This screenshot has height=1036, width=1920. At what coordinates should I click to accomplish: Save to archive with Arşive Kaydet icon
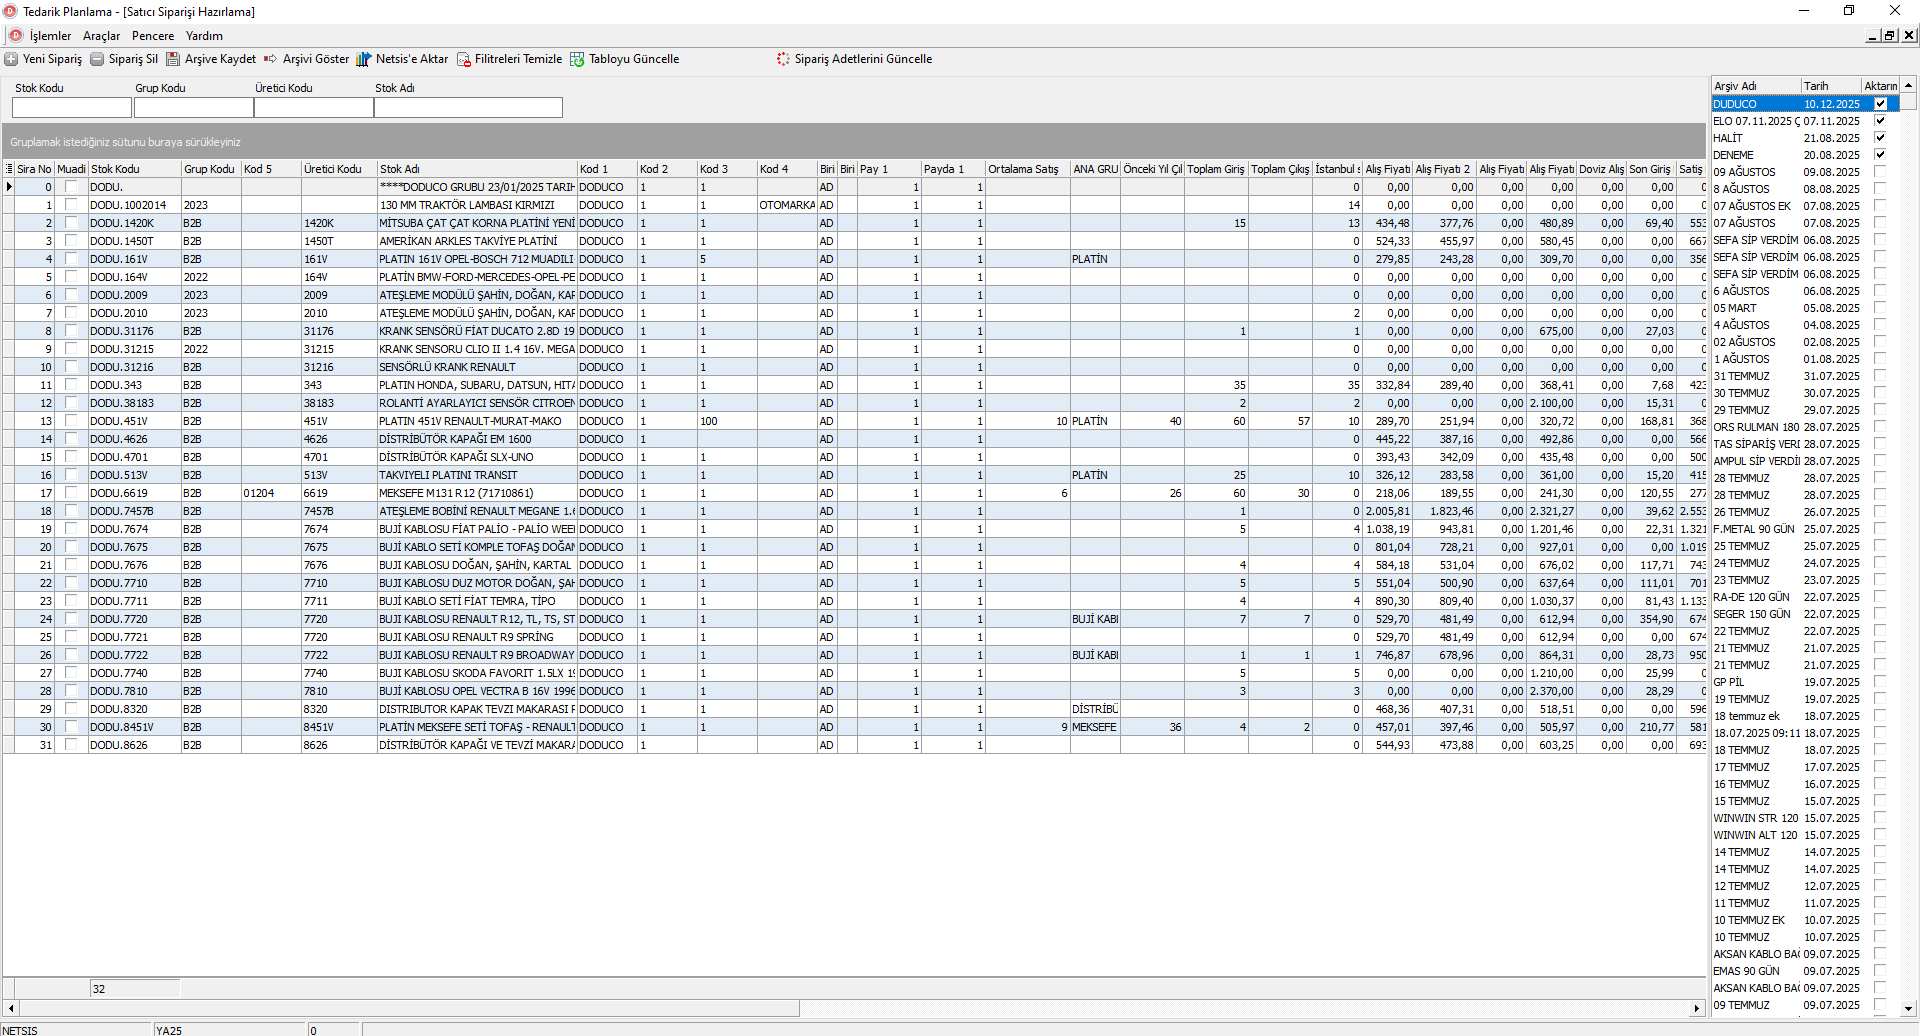173,59
